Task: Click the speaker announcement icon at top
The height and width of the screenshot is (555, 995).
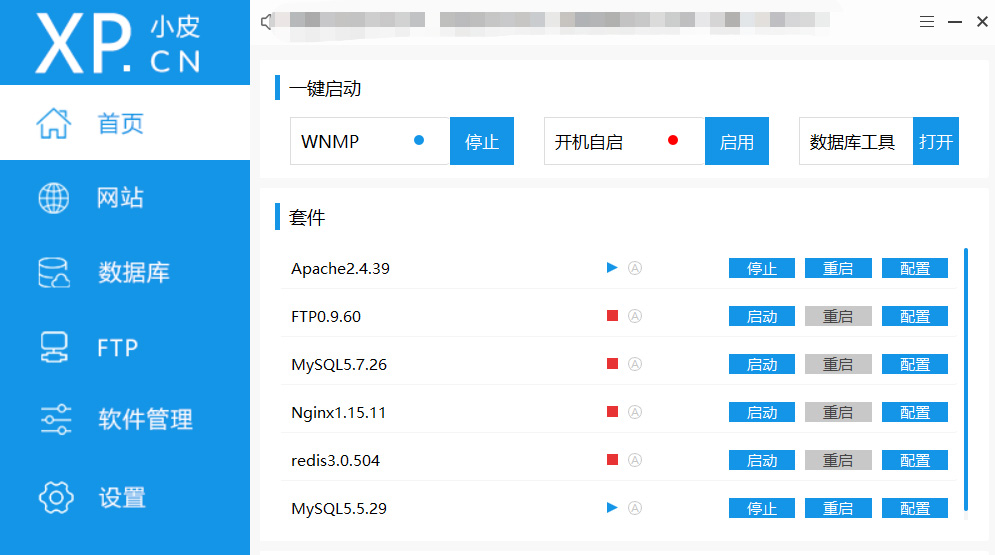Action: (x=266, y=22)
